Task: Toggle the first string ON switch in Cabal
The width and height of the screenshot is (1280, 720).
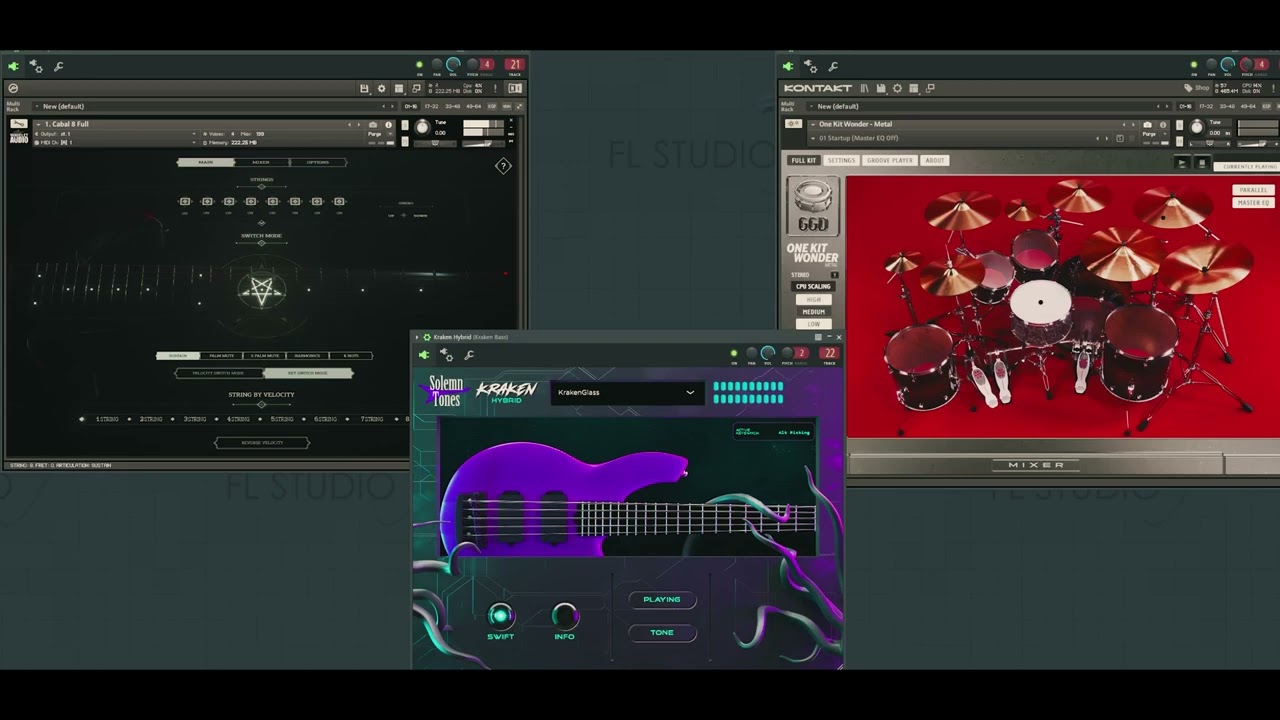Action: [185, 202]
